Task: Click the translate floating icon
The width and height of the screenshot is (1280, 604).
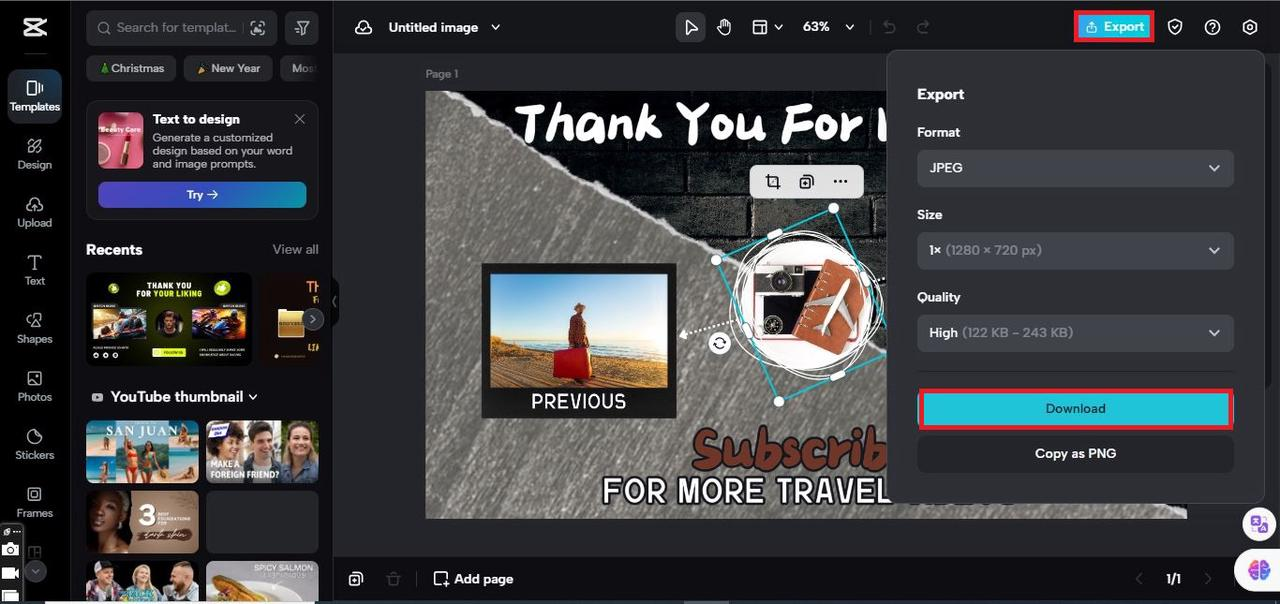Action: [x=1257, y=523]
